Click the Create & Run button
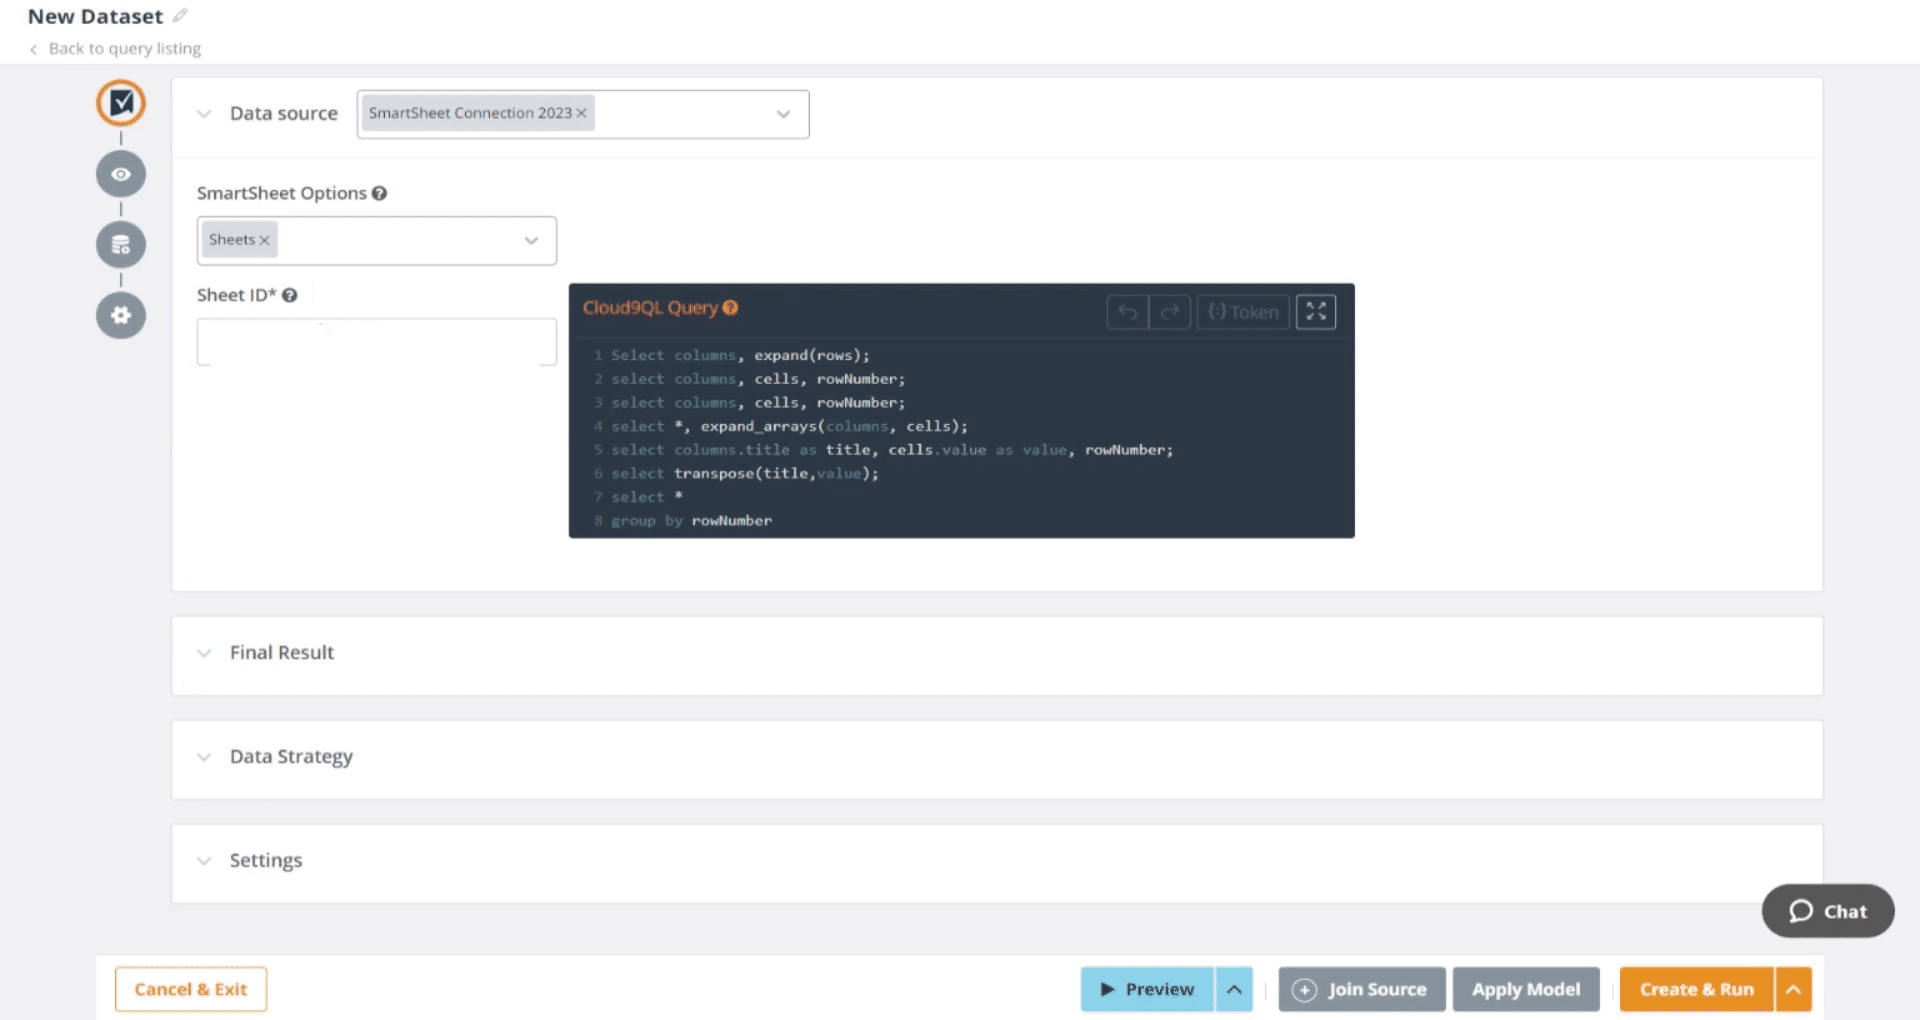The image size is (1920, 1020). click(1696, 989)
